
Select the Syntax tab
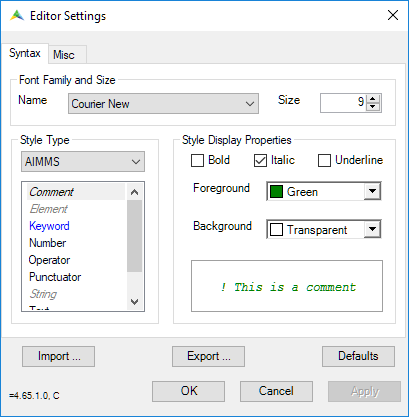click(x=25, y=53)
